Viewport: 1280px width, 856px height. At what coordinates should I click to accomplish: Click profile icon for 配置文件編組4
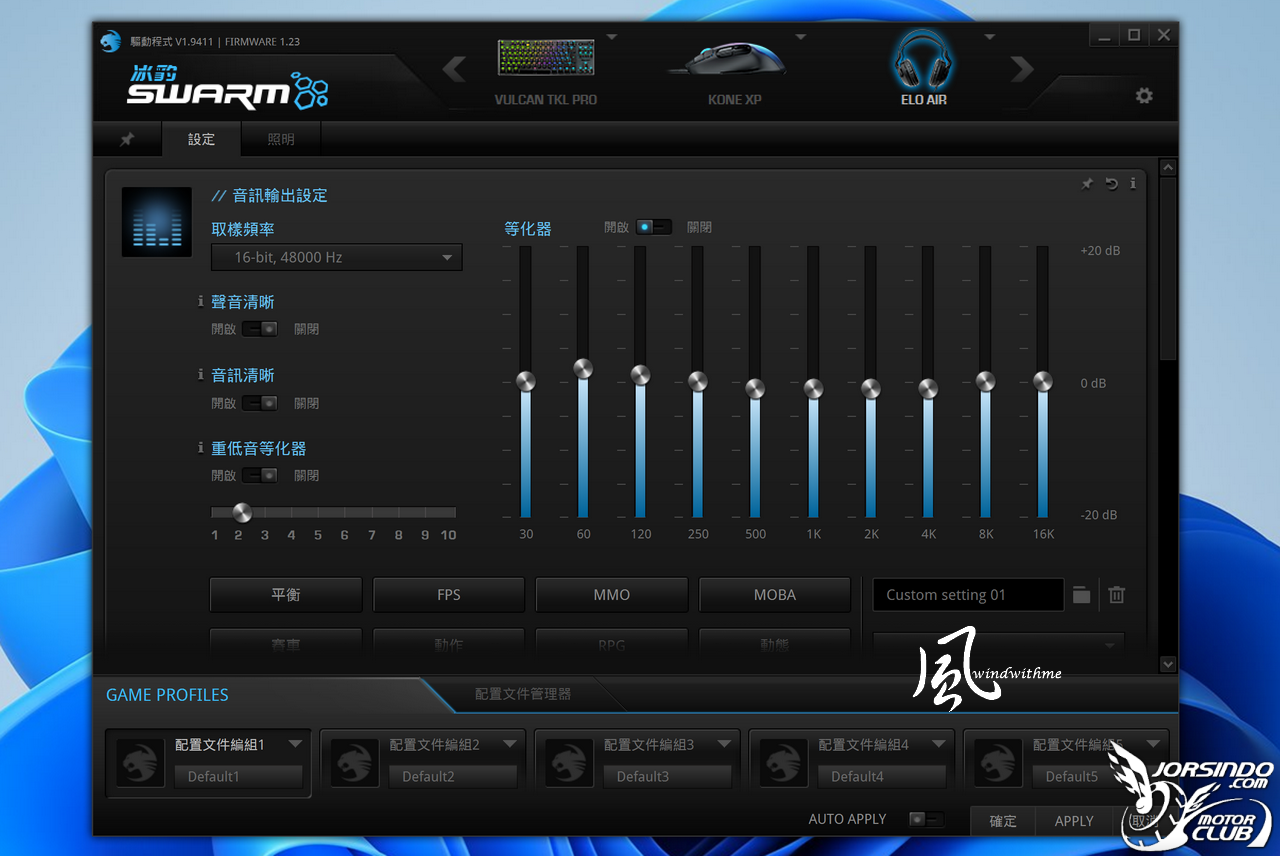tap(783, 764)
